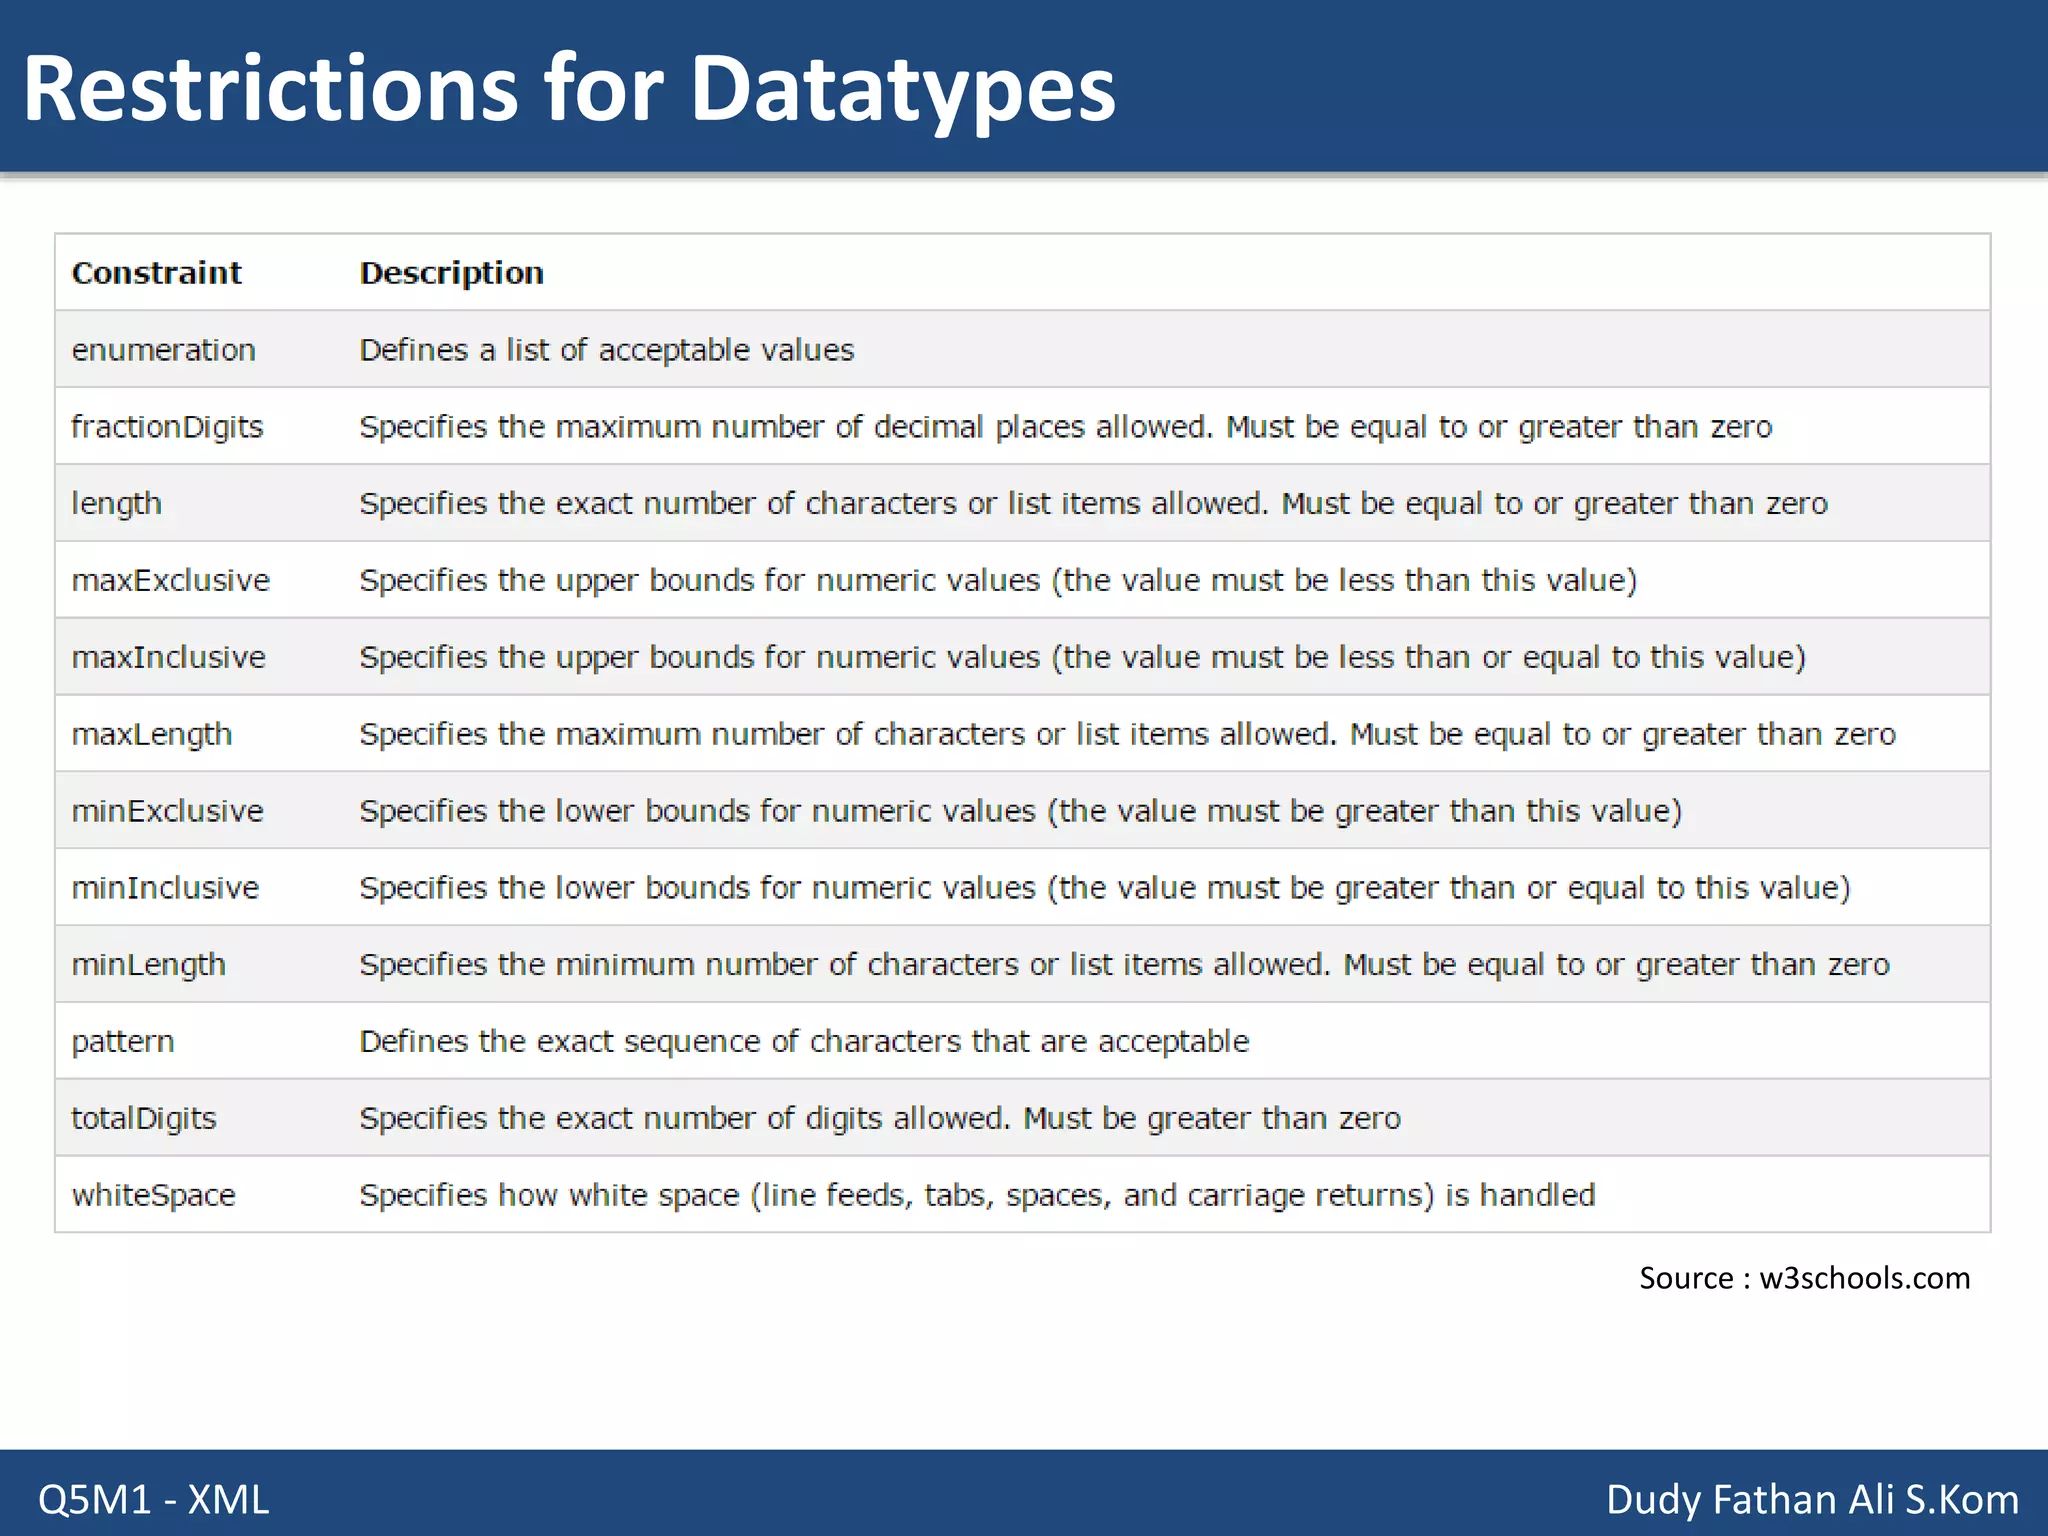Select the 'maxInclusive' constraint cell
The width and height of the screenshot is (2048, 1536).
[x=168, y=657]
